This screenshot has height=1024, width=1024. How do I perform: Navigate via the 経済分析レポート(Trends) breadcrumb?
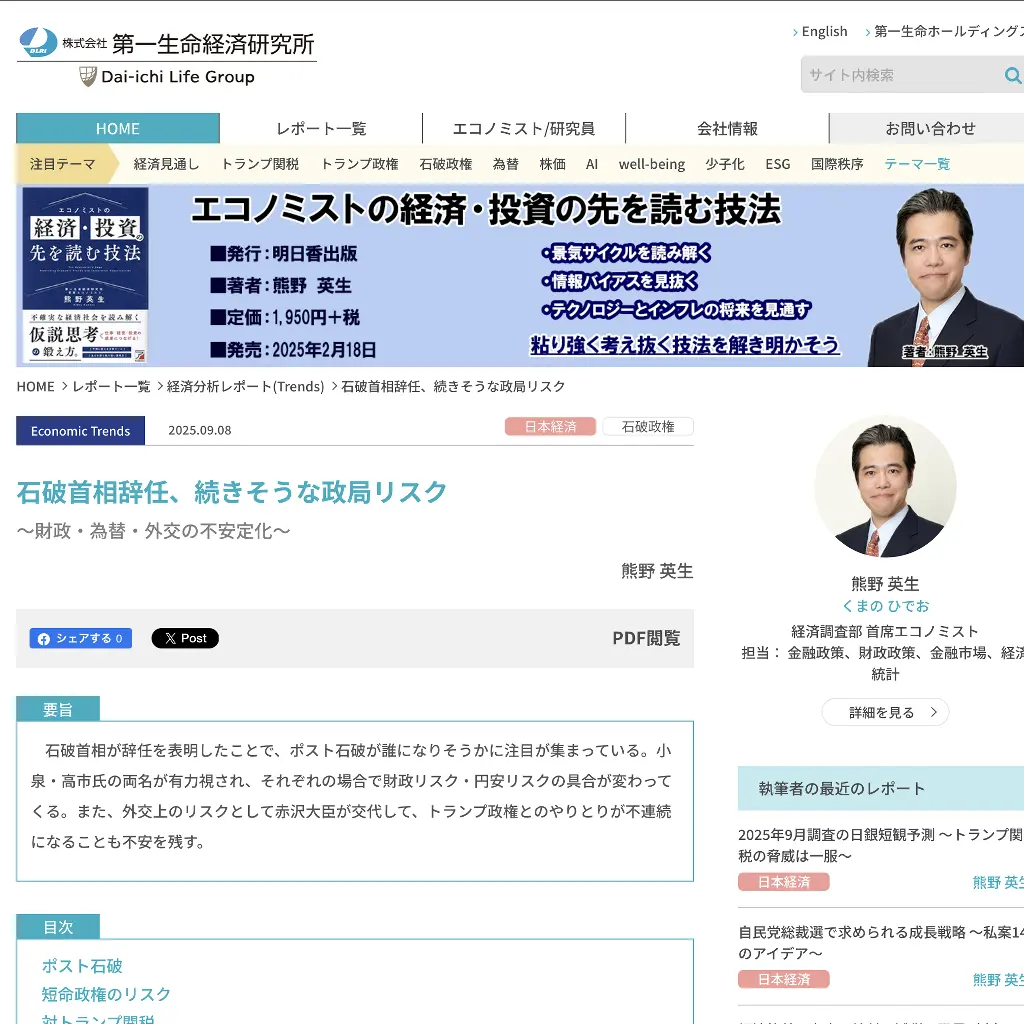tap(245, 386)
